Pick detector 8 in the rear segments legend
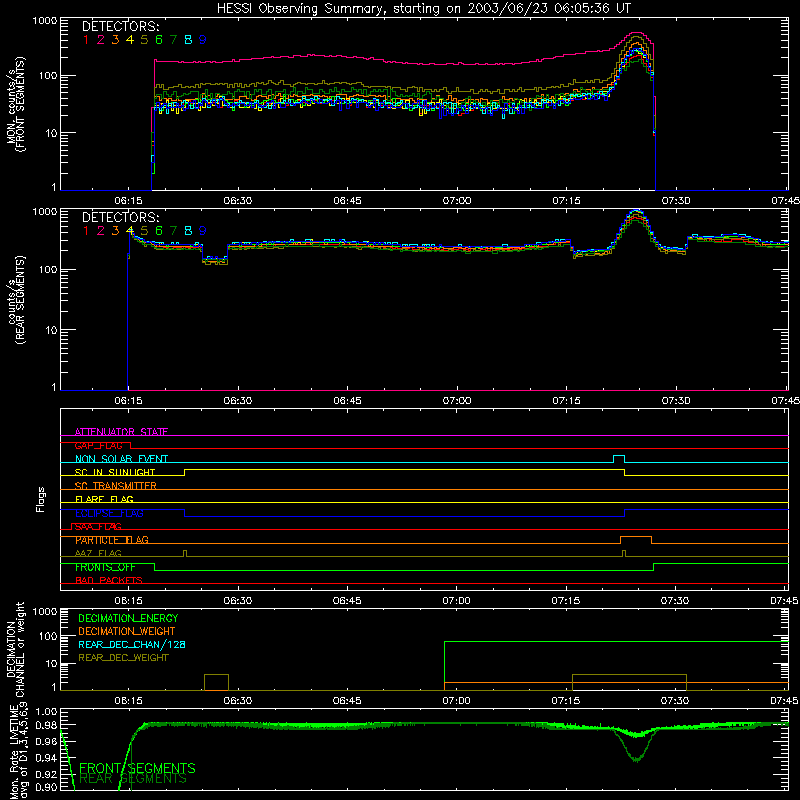This screenshot has height=800, width=800. (188, 231)
